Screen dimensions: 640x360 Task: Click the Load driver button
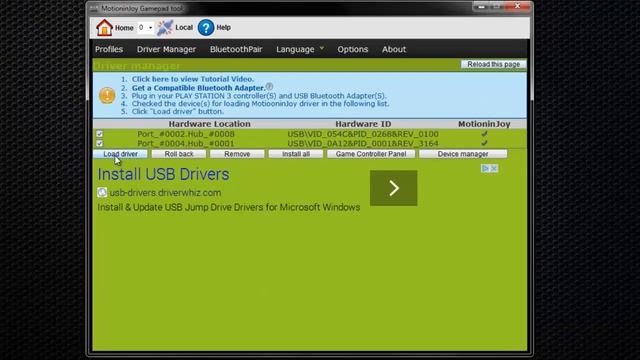click(x=120, y=154)
